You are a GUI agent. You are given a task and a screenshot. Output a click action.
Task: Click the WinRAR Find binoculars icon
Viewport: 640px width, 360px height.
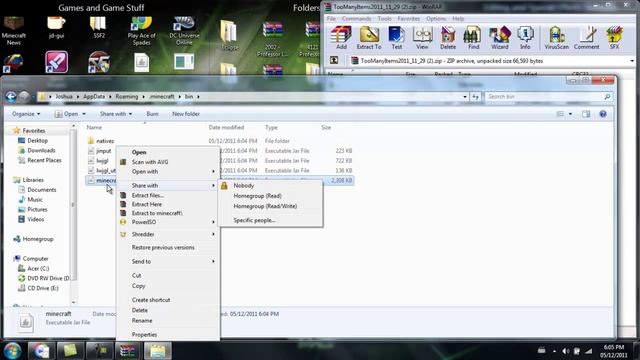pyautogui.click(x=473, y=38)
